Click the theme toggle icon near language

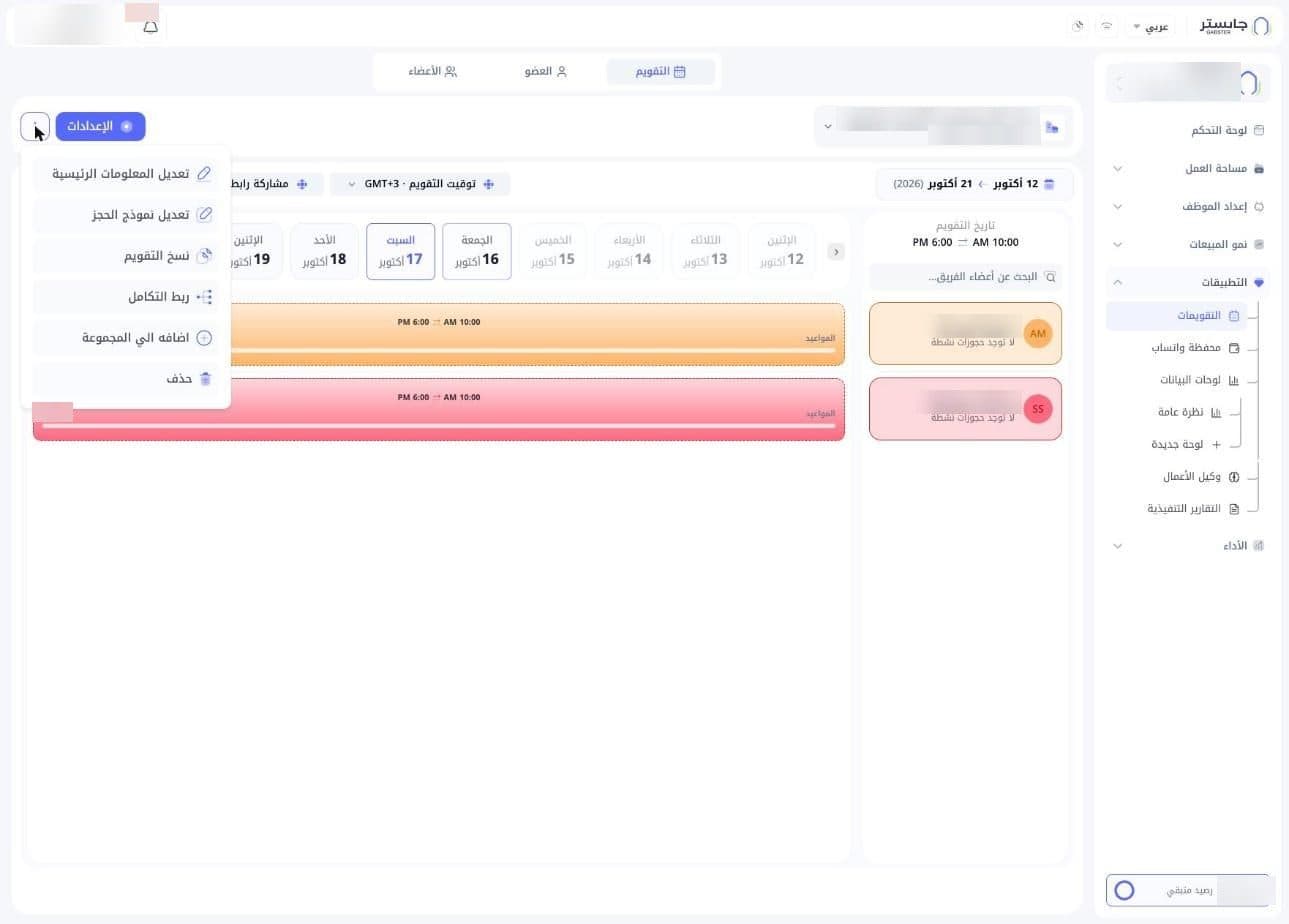[1078, 26]
